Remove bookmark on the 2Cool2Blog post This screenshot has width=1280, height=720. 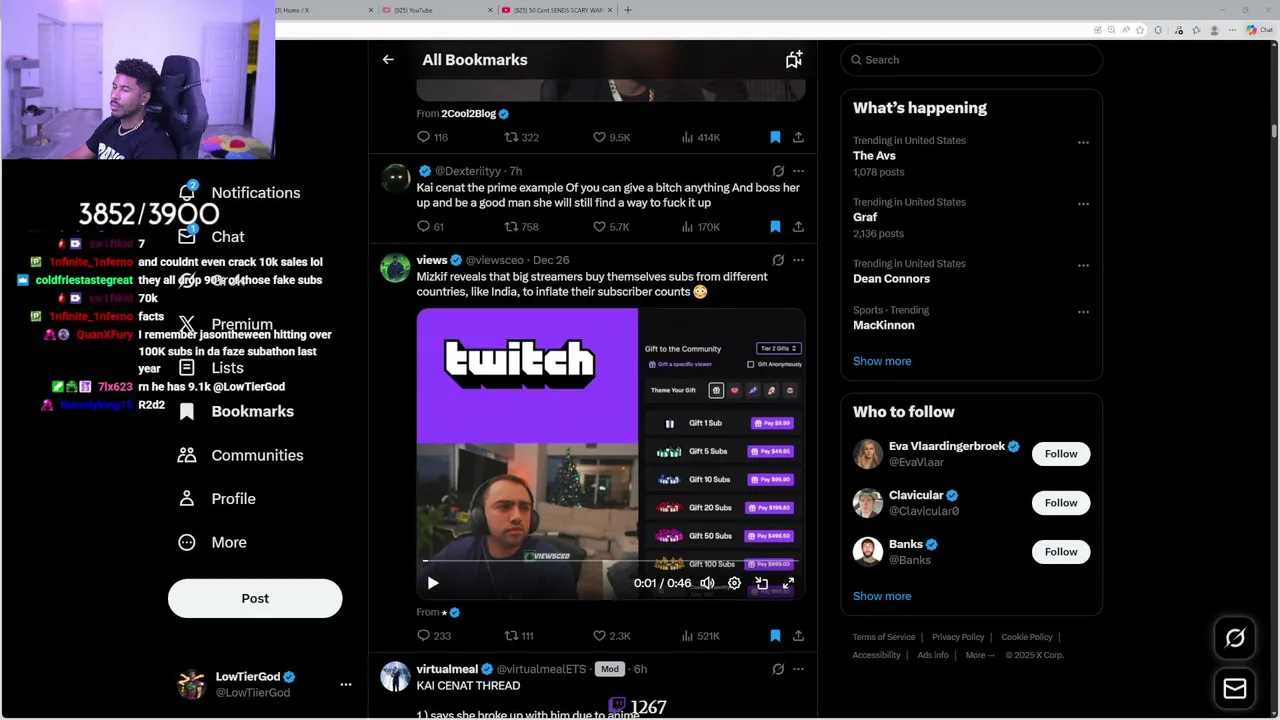point(775,137)
